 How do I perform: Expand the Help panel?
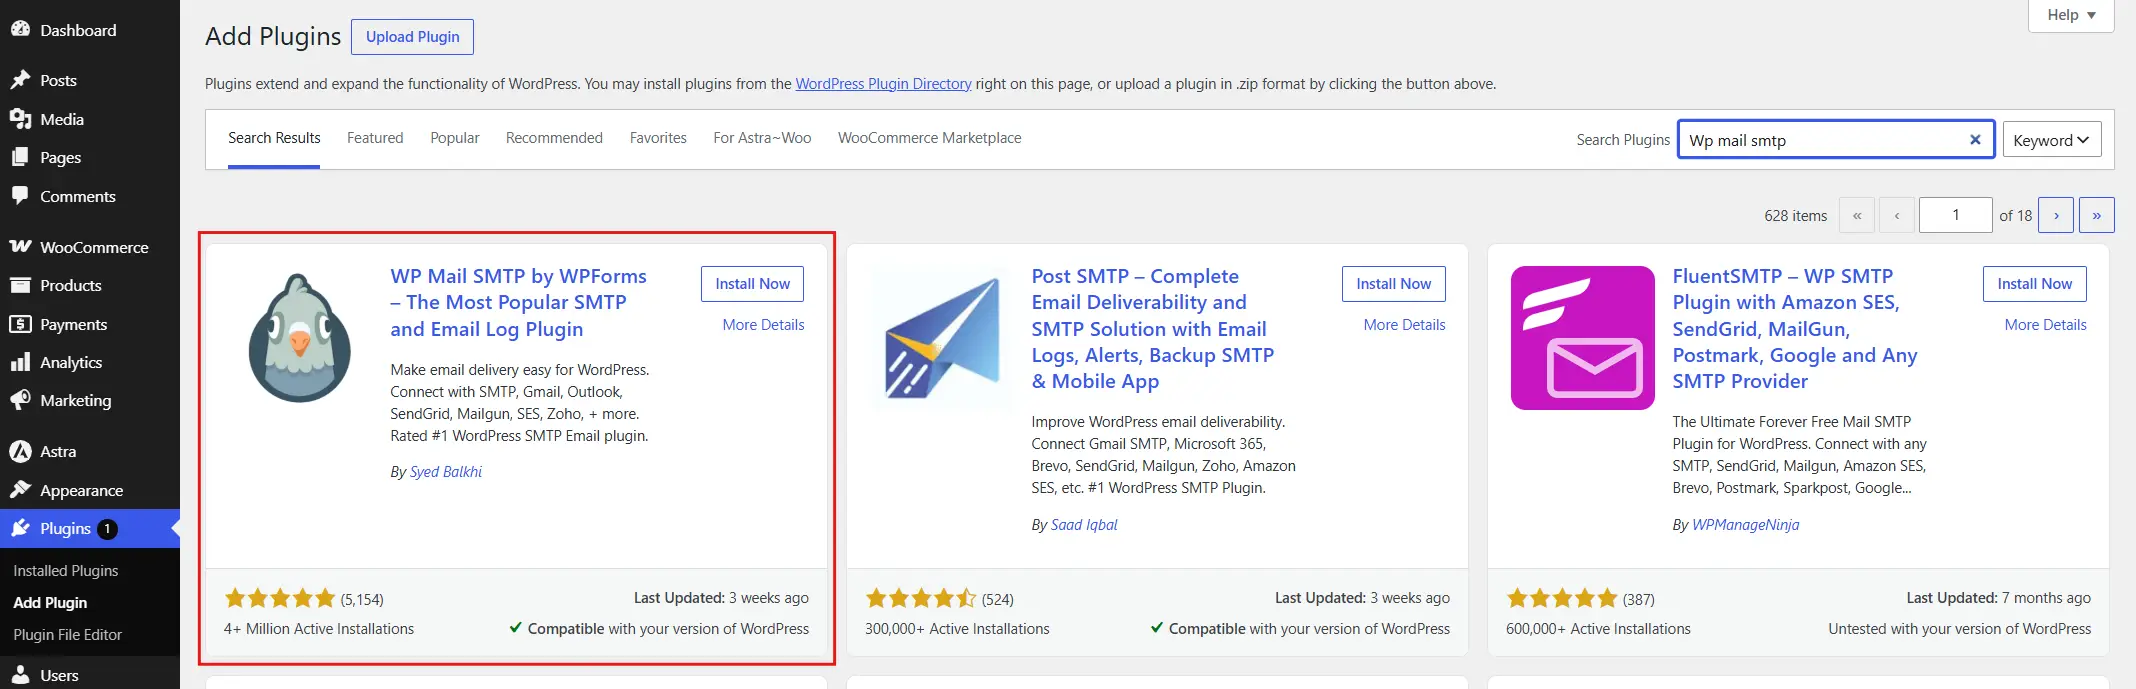tap(2071, 15)
